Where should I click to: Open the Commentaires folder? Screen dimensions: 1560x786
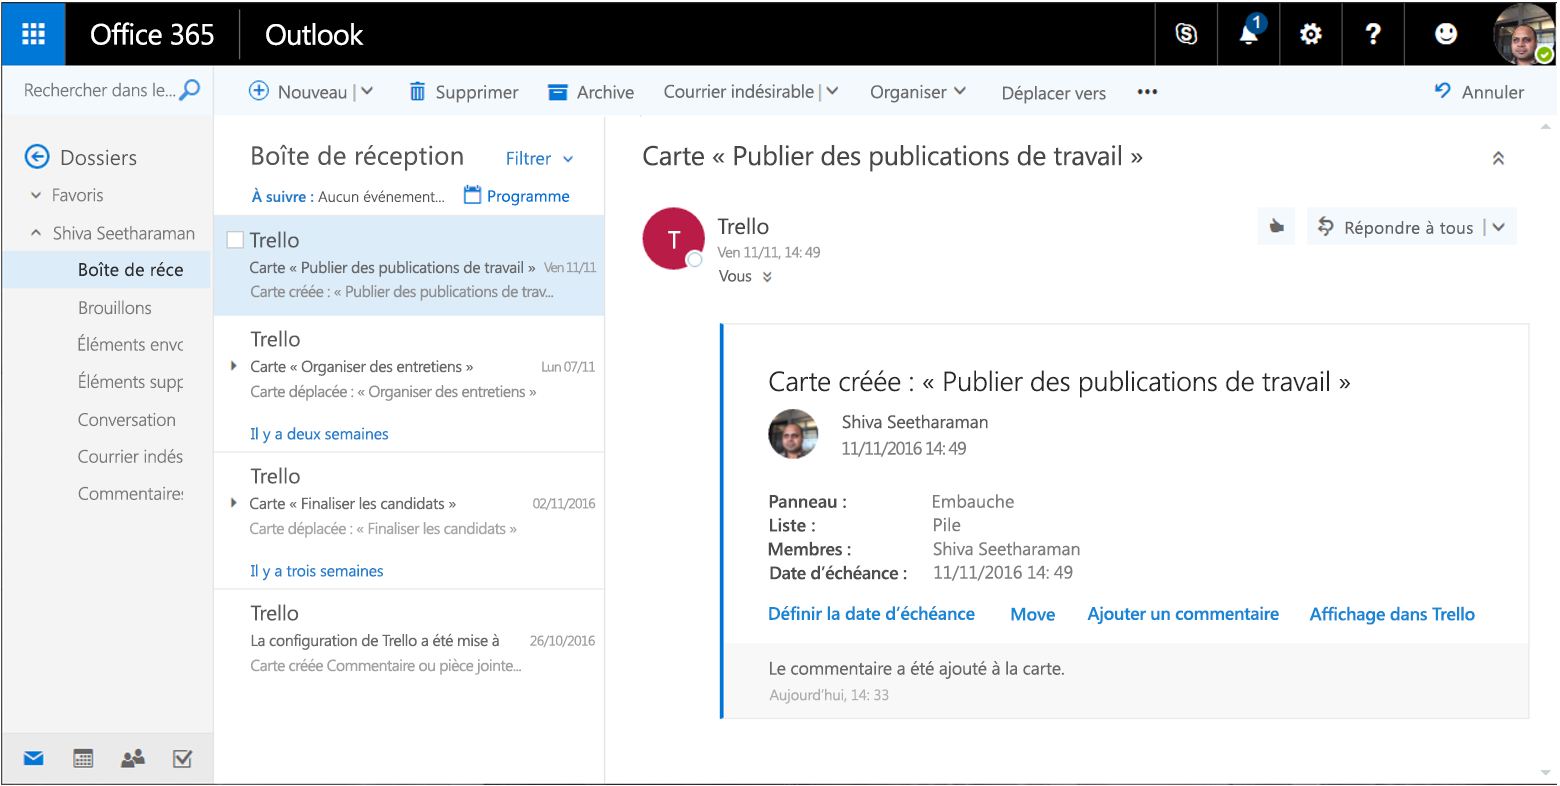130,494
